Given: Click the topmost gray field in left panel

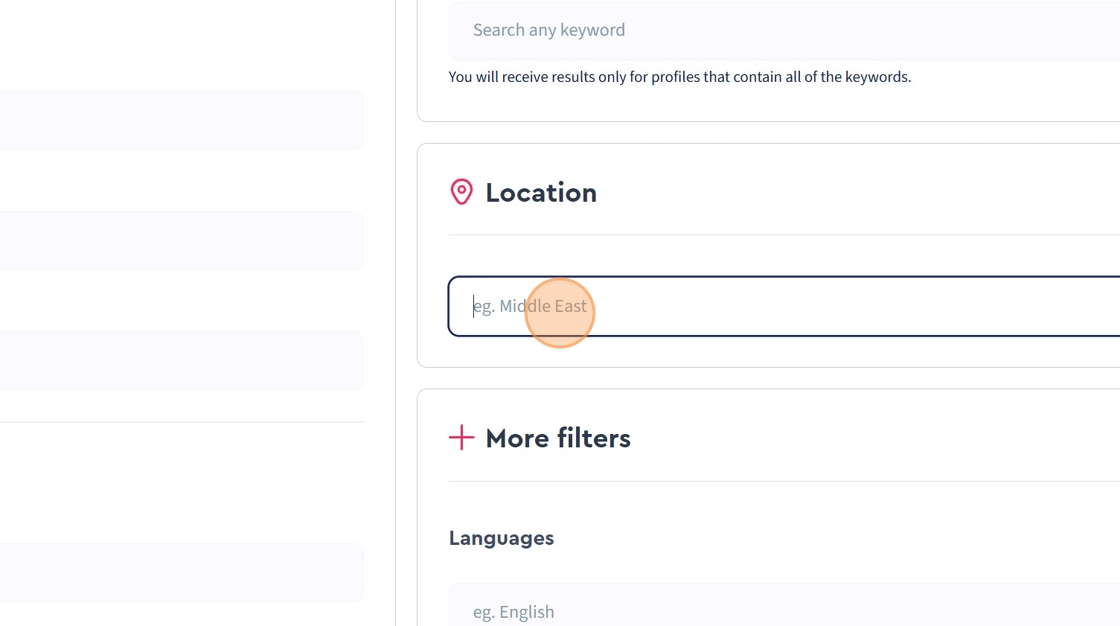Looking at the screenshot, I should pos(180,120).
